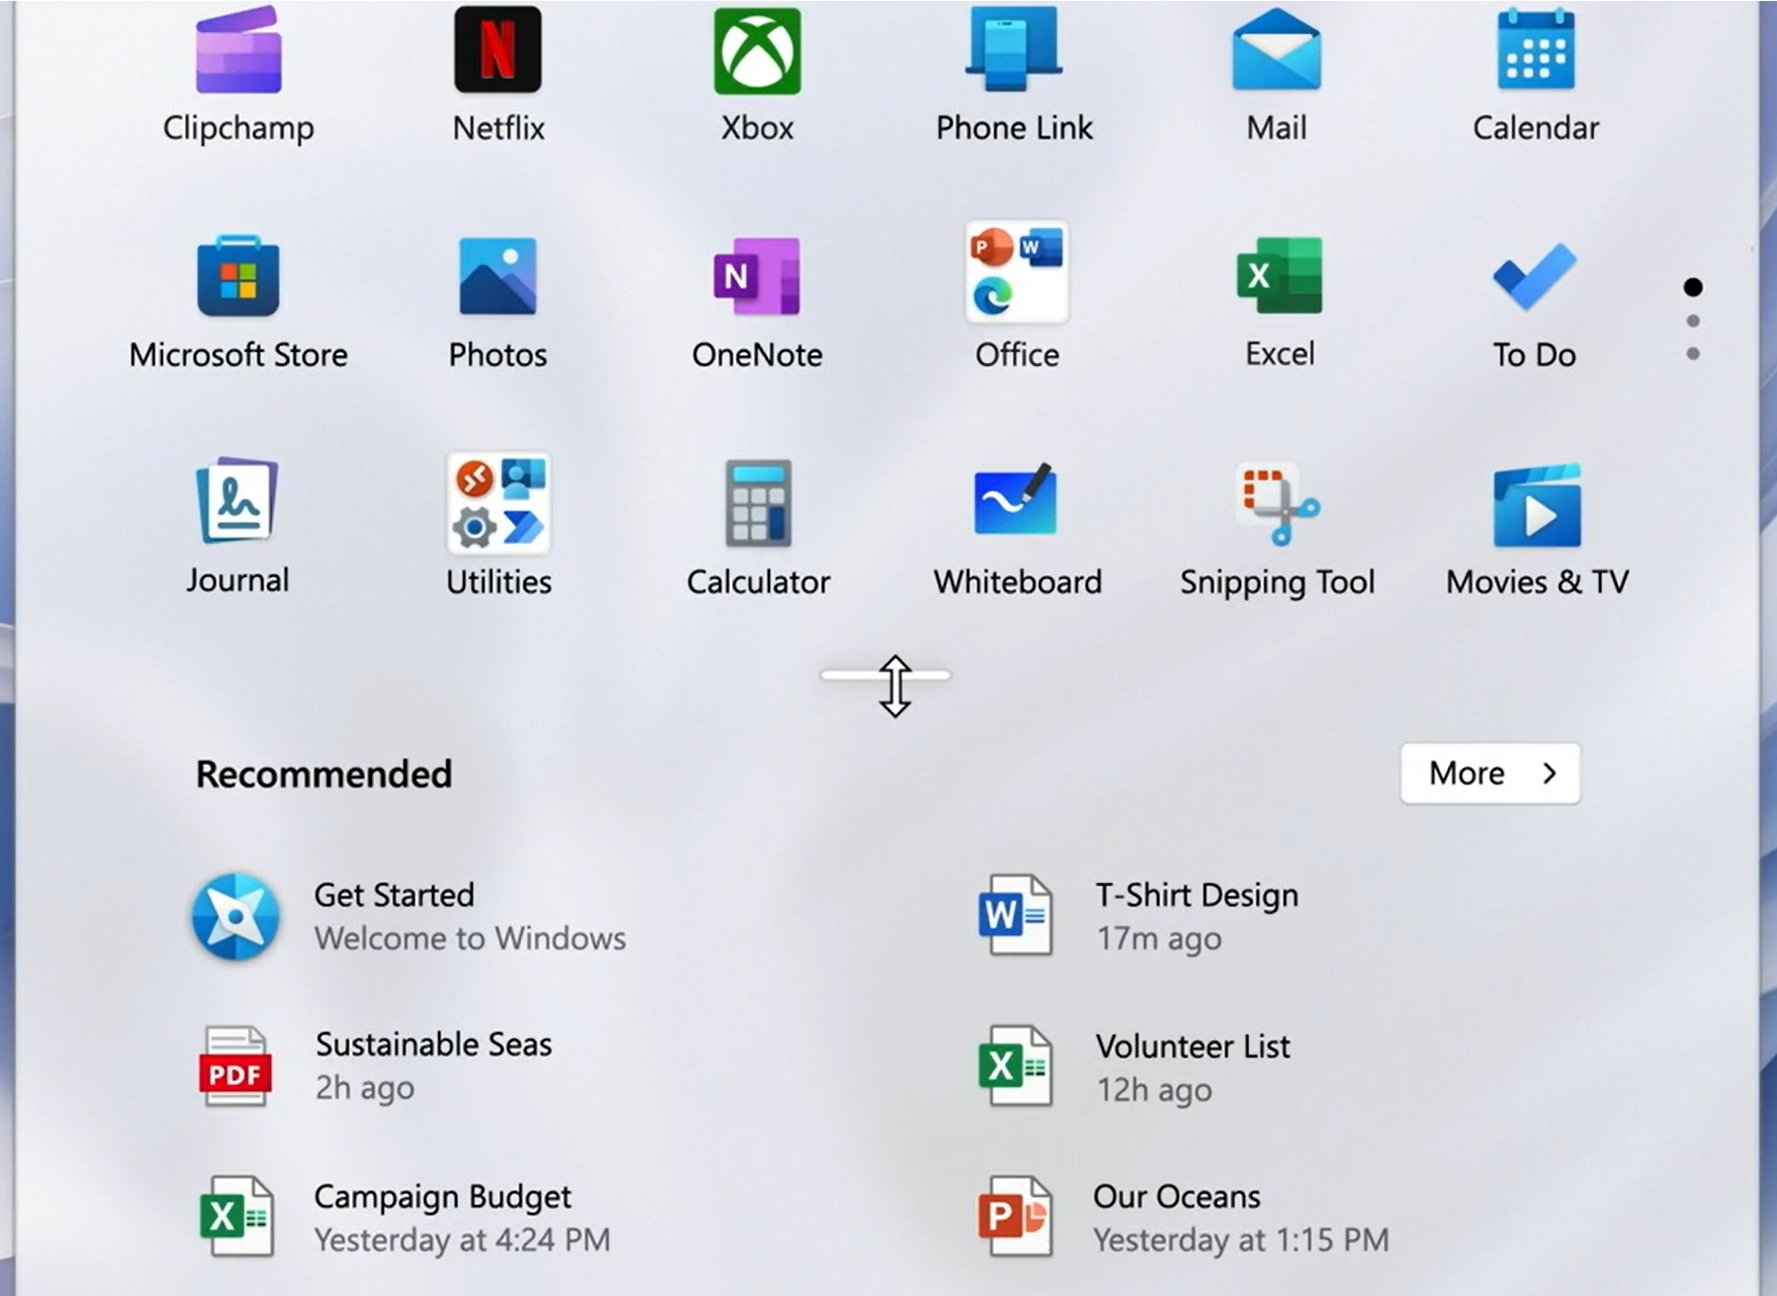Switch to third pinned apps page dot
The width and height of the screenshot is (1777, 1296).
[x=1693, y=354]
